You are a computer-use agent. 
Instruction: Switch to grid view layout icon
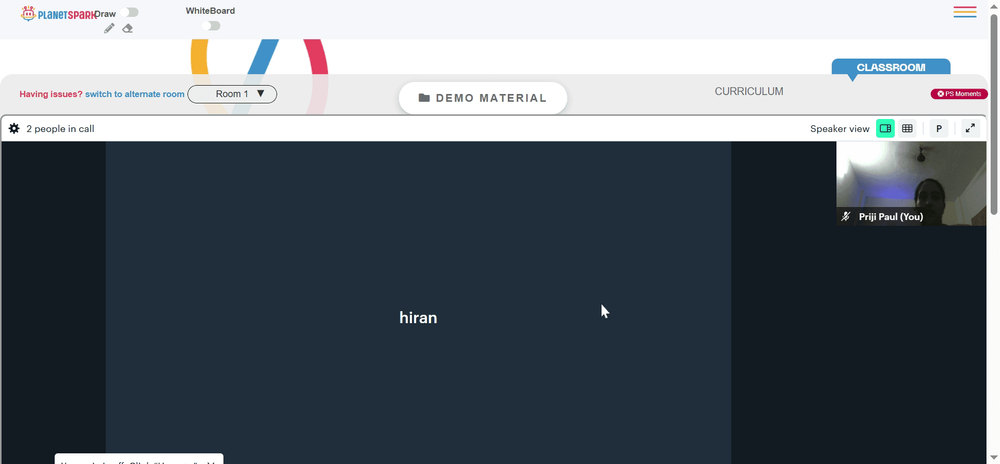907,129
